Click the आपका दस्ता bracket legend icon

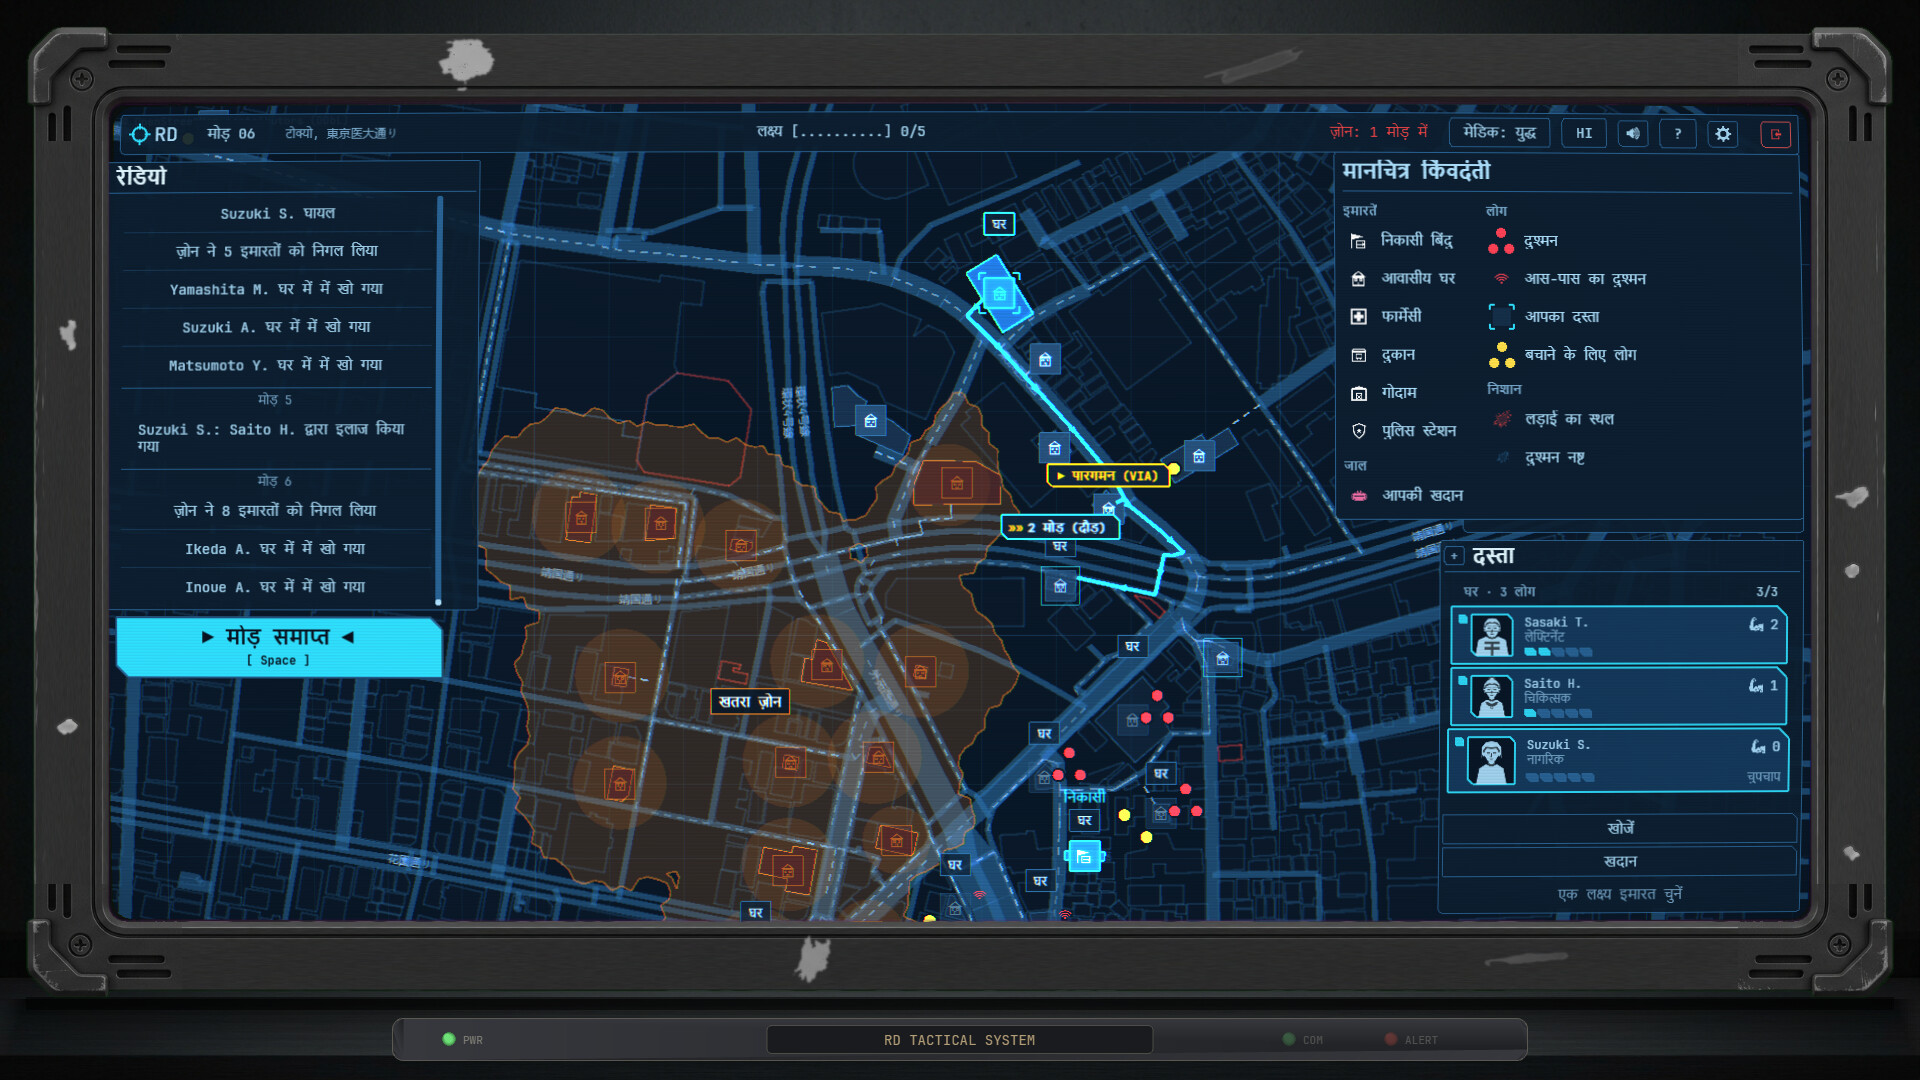click(x=1501, y=317)
